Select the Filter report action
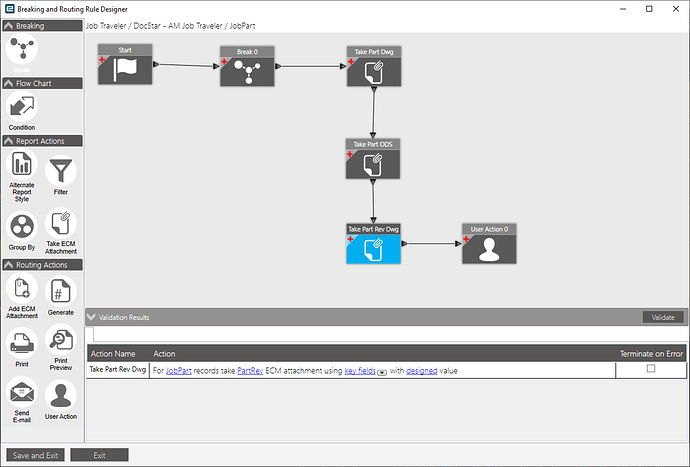 coord(61,171)
